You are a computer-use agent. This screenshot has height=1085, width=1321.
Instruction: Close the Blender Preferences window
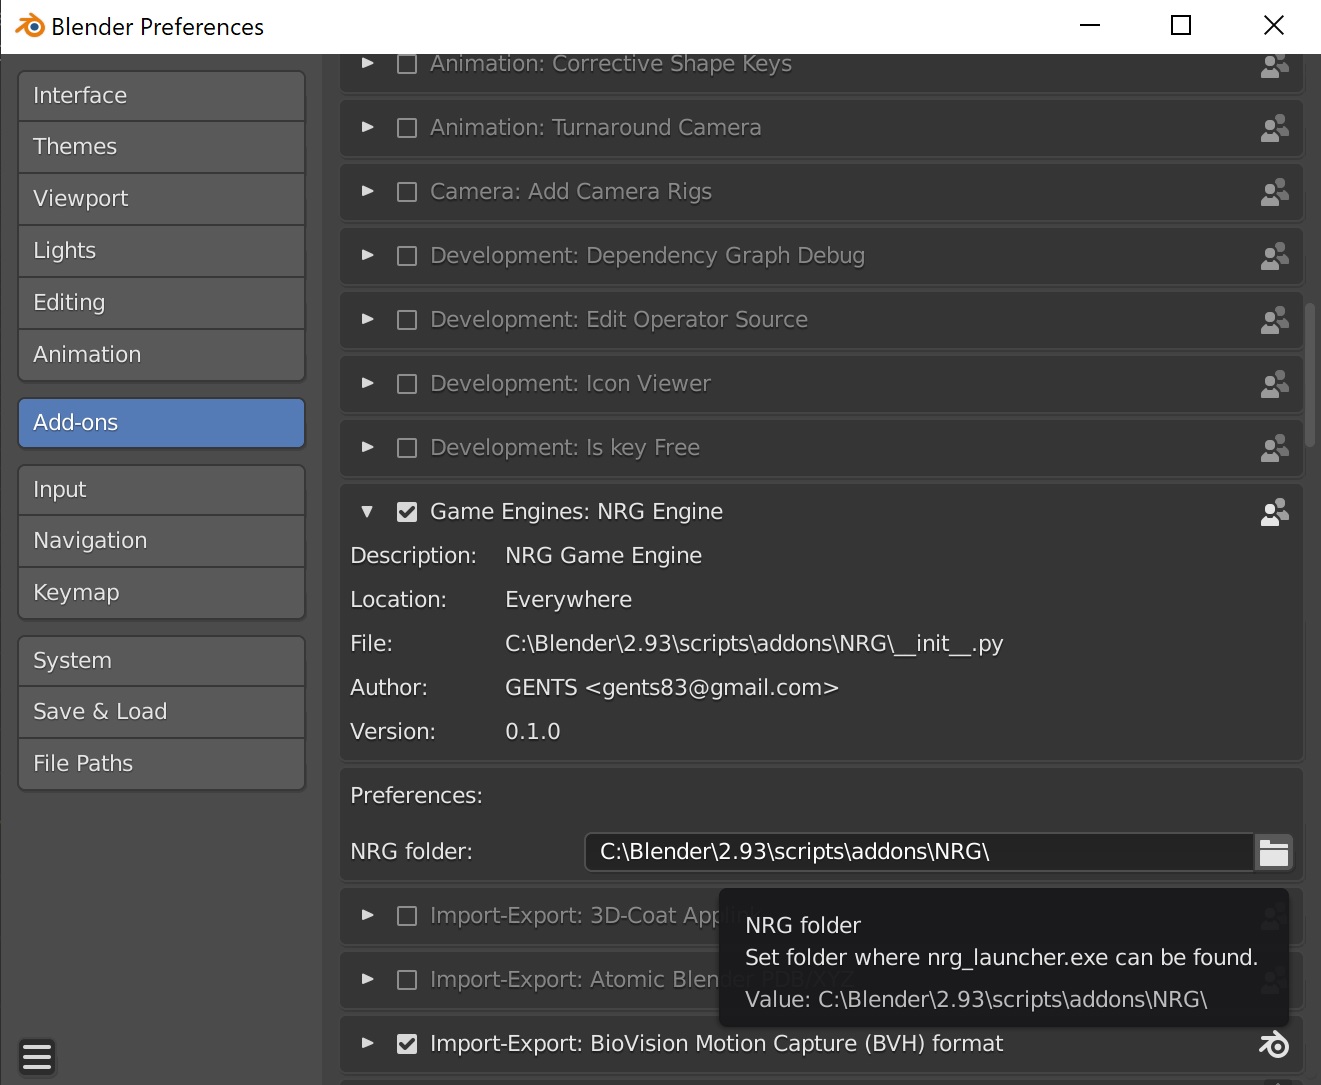click(1274, 26)
